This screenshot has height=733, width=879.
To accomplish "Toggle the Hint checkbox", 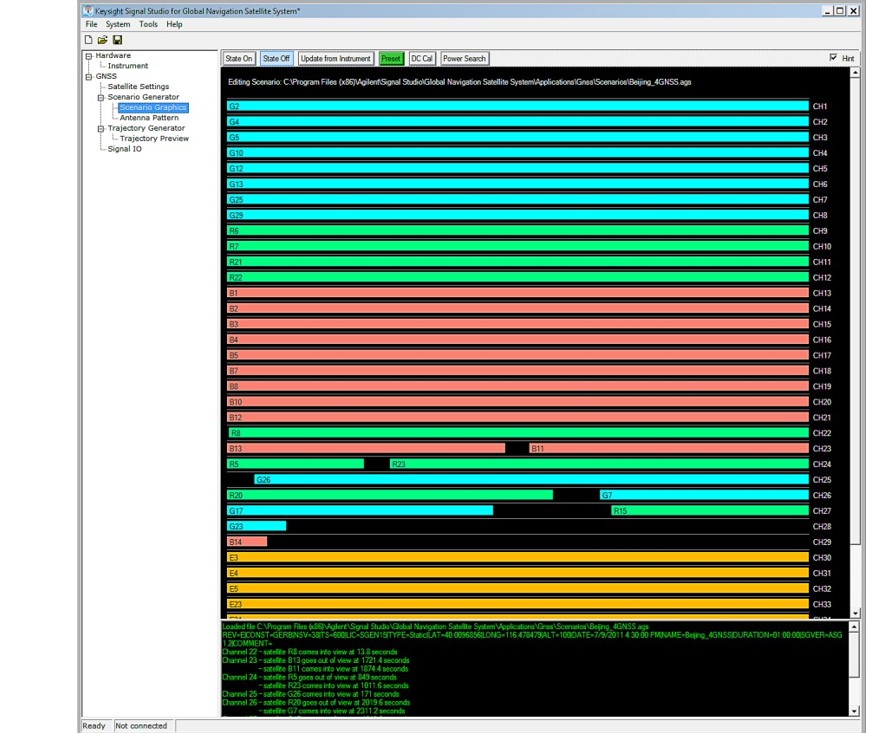I will [834, 58].
